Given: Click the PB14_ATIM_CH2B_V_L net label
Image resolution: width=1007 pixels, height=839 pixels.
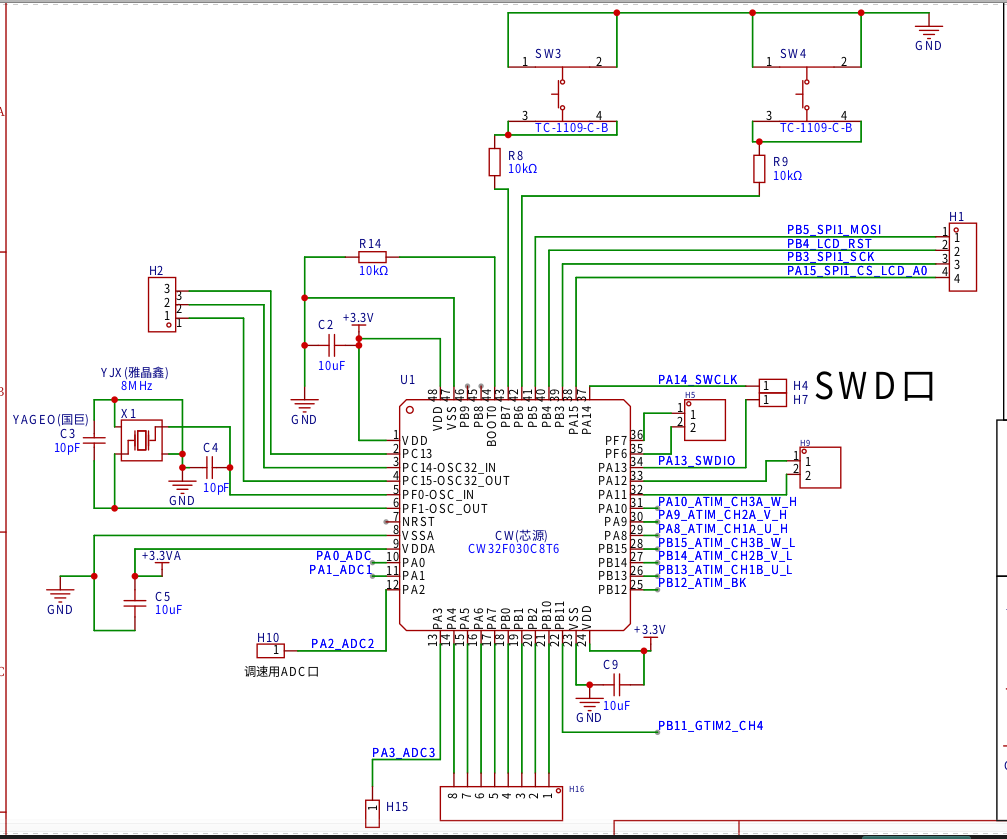Looking at the screenshot, I should point(725,556).
